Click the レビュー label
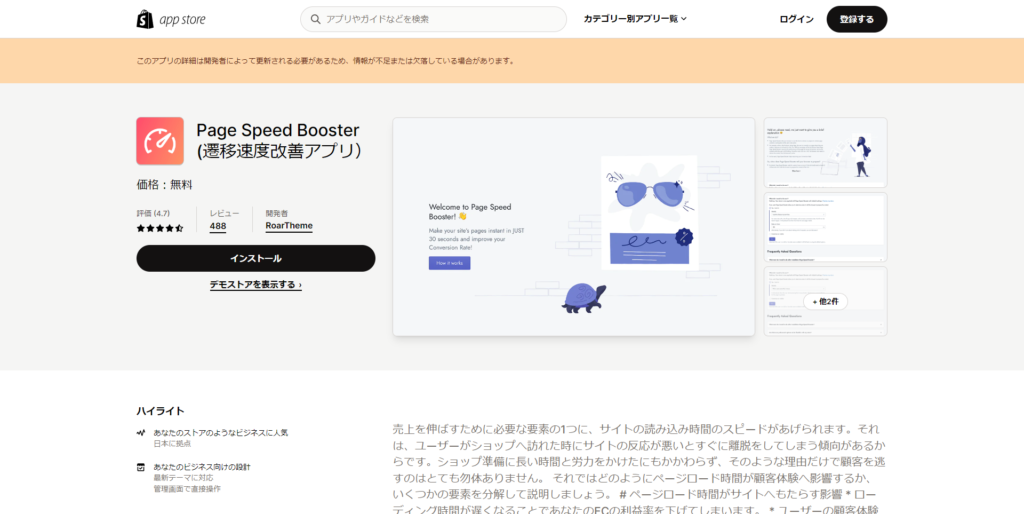The width and height of the screenshot is (1024, 514). coord(225,214)
